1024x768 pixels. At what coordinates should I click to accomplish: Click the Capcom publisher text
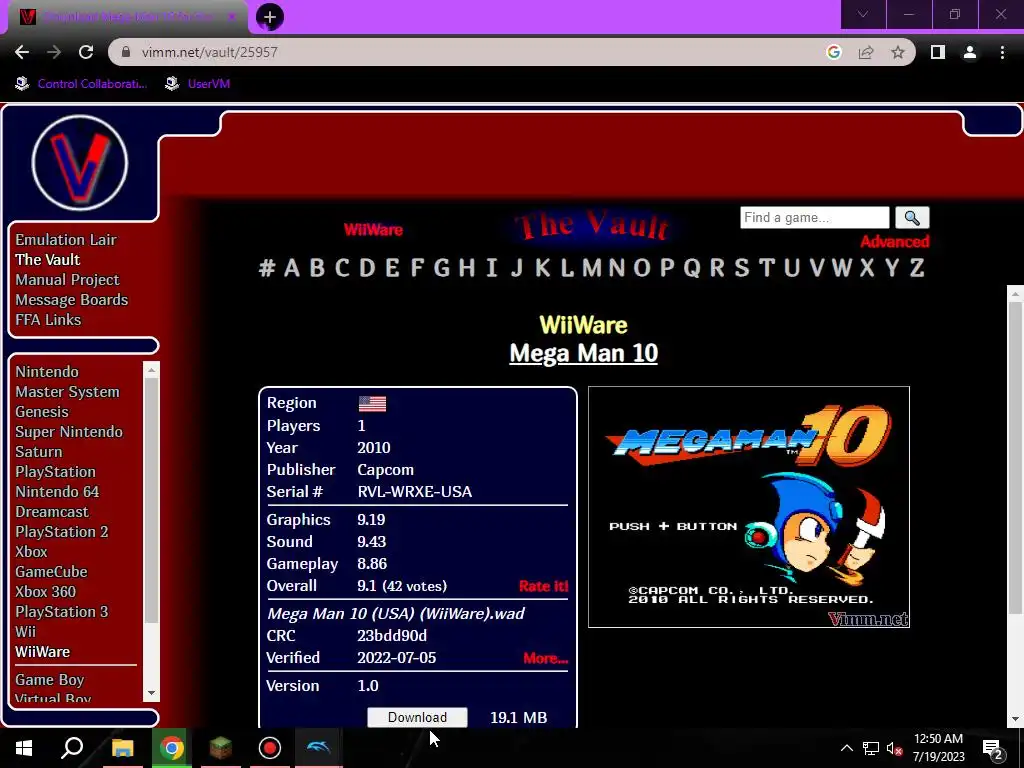pos(385,470)
